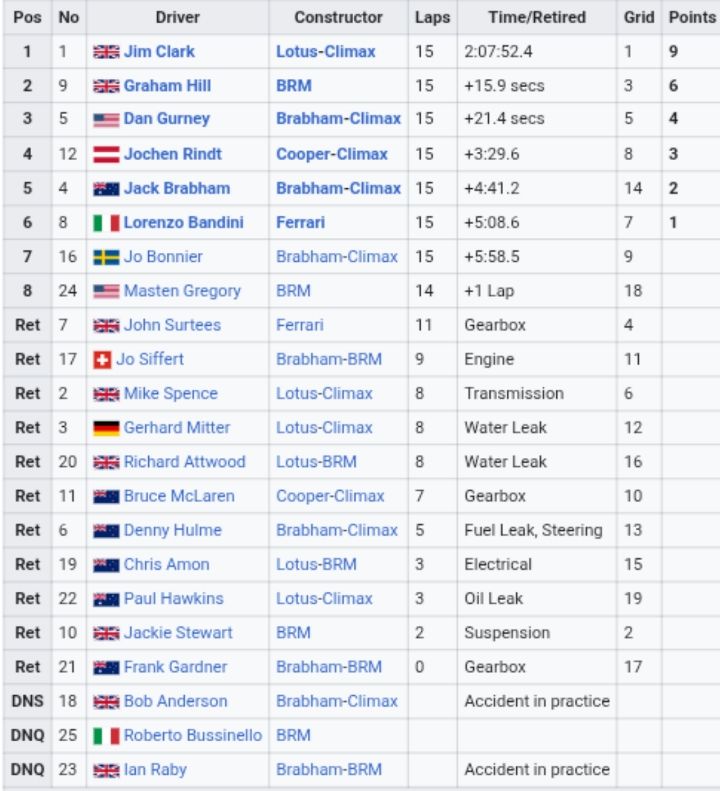This screenshot has width=720, height=791.
Task: Follow the Jochen Rindt link
Action: pyautogui.click(x=173, y=154)
